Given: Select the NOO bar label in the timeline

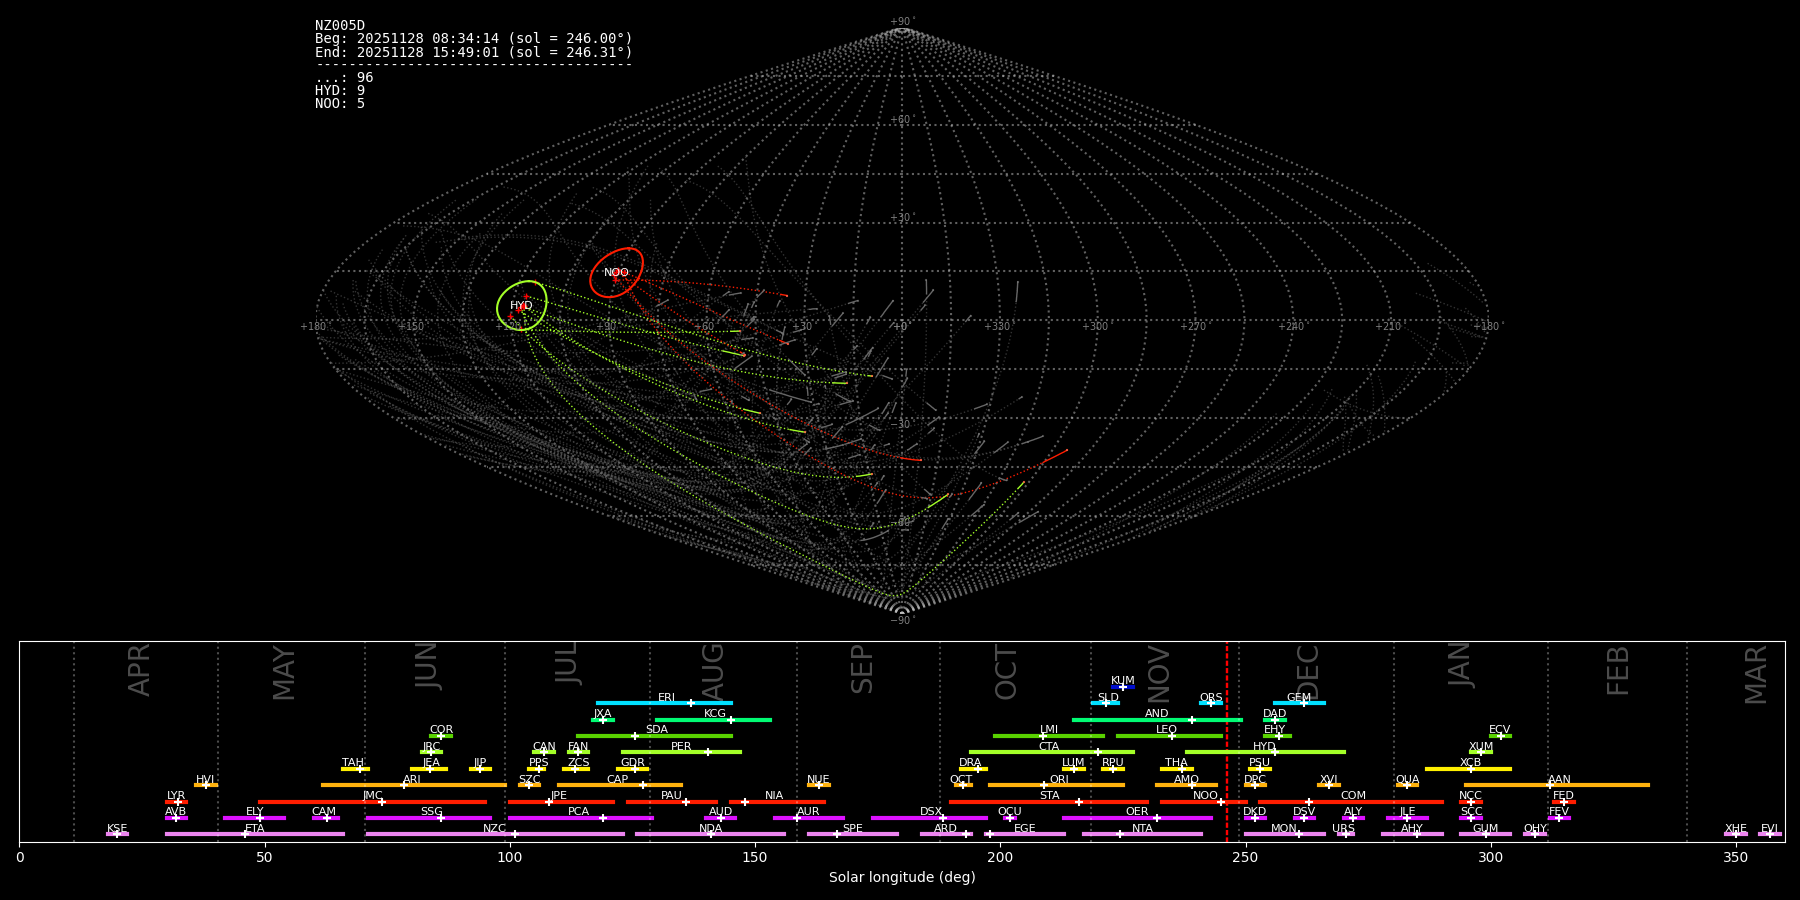Looking at the screenshot, I should 1206,796.
